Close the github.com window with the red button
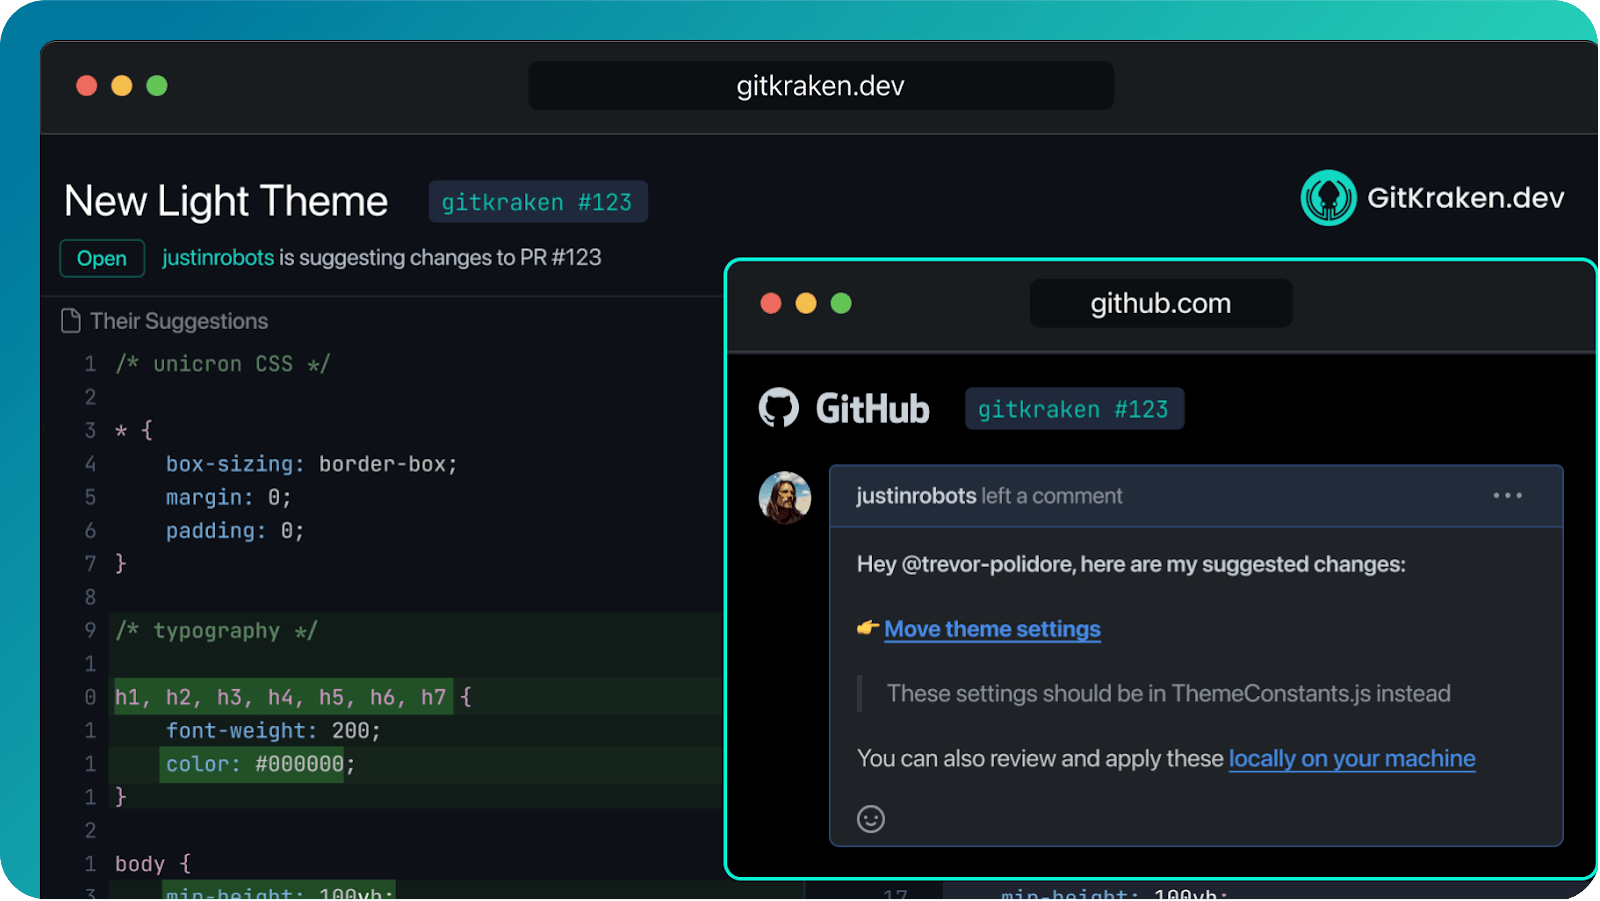The image size is (1600, 901). pos(771,304)
